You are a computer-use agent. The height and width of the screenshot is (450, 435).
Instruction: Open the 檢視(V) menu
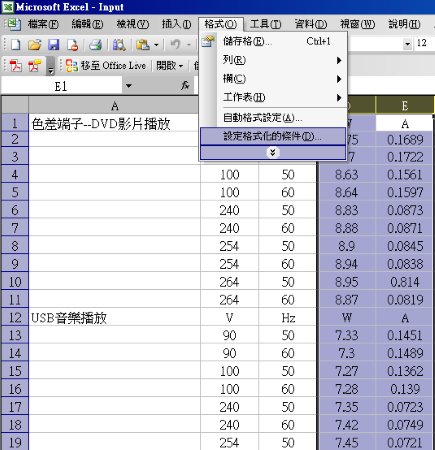132,24
